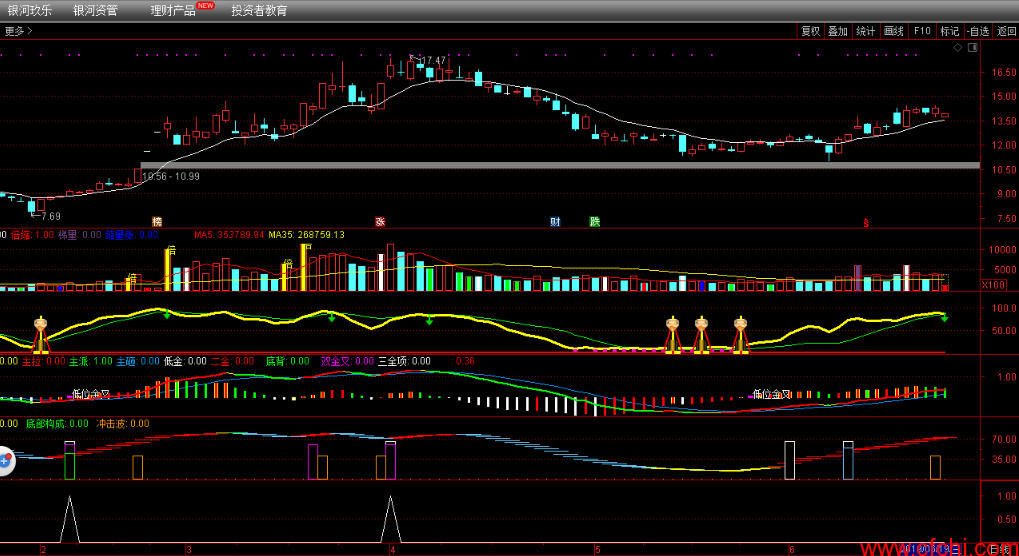Viewport: 1019px width, 556px height.
Task: Click the left 低位金叉 signal label
Action: click(x=91, y=394)
